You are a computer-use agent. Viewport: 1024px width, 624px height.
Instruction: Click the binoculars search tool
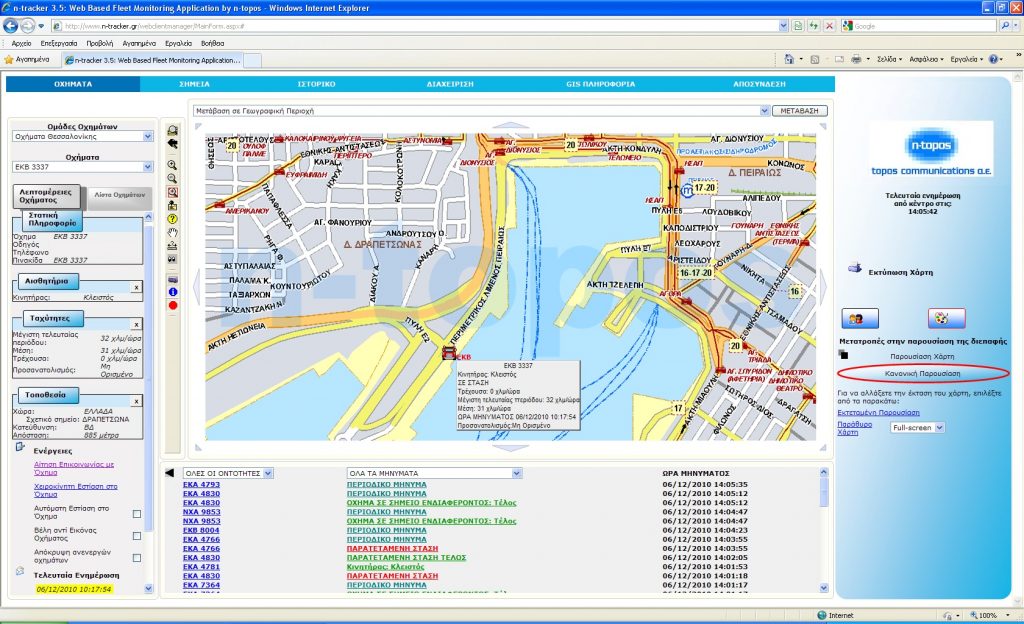pyautogui.click(x=172, y=259)
